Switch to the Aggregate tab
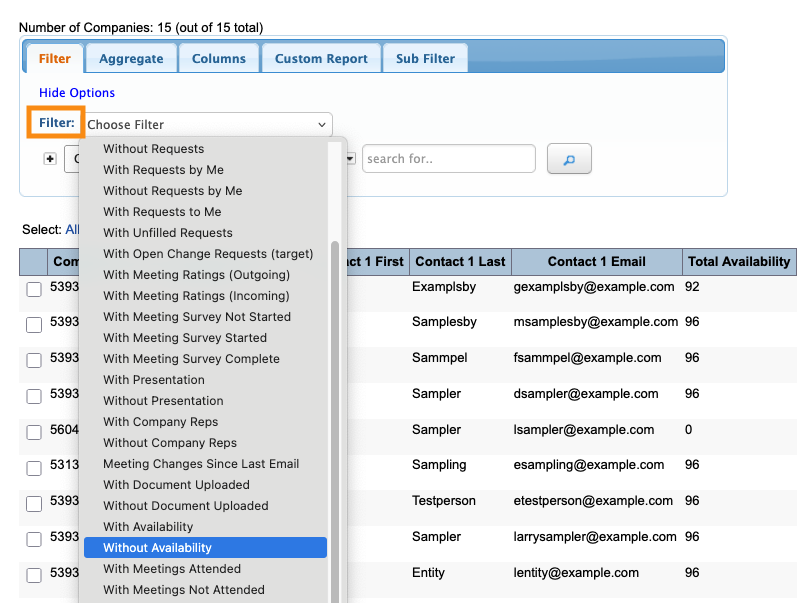797x603 pixels. point(131,59)
